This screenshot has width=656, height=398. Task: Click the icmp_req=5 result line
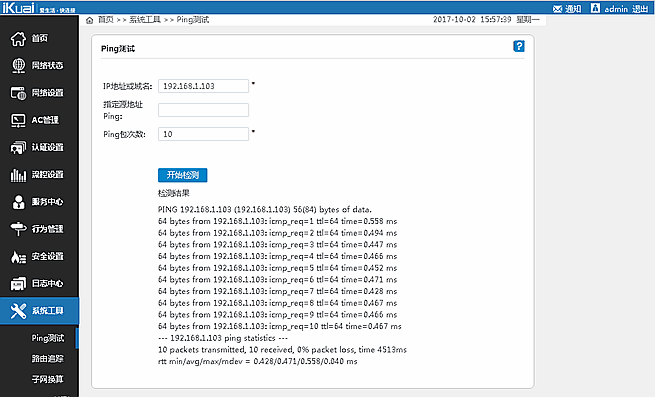(x=277, y=268)
